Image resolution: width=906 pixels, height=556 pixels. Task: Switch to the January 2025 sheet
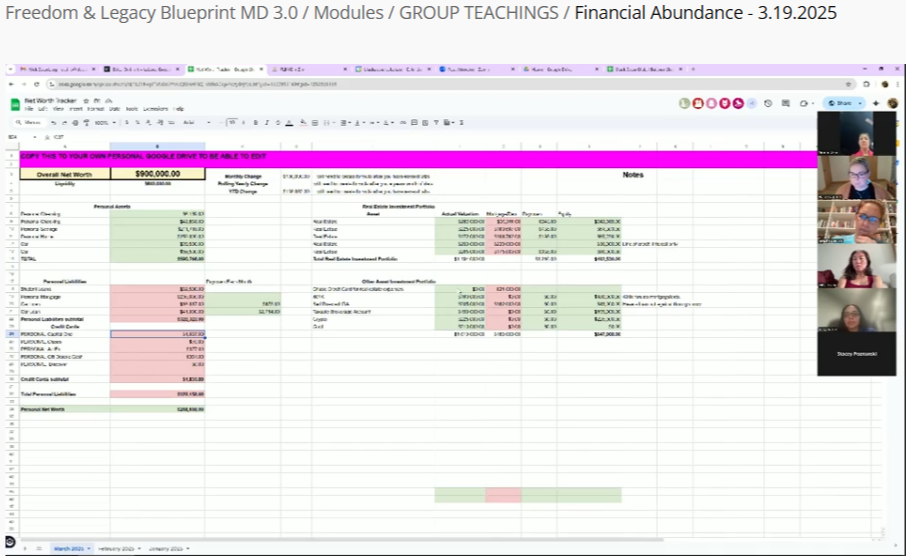tap(166, 548)
